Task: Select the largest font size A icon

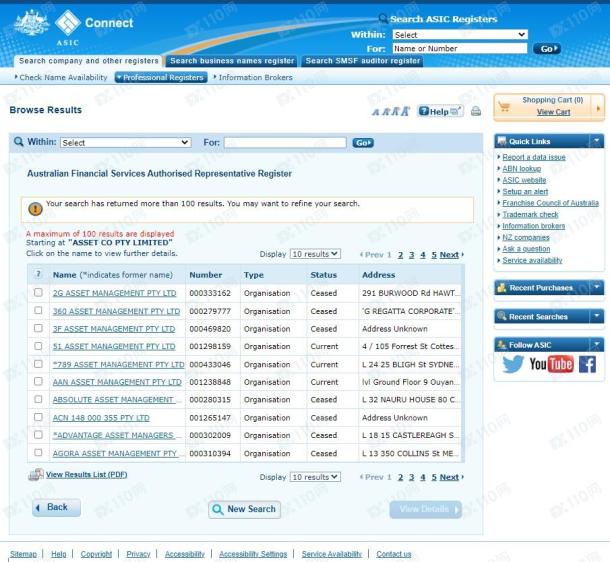Action: pos(405,112)
